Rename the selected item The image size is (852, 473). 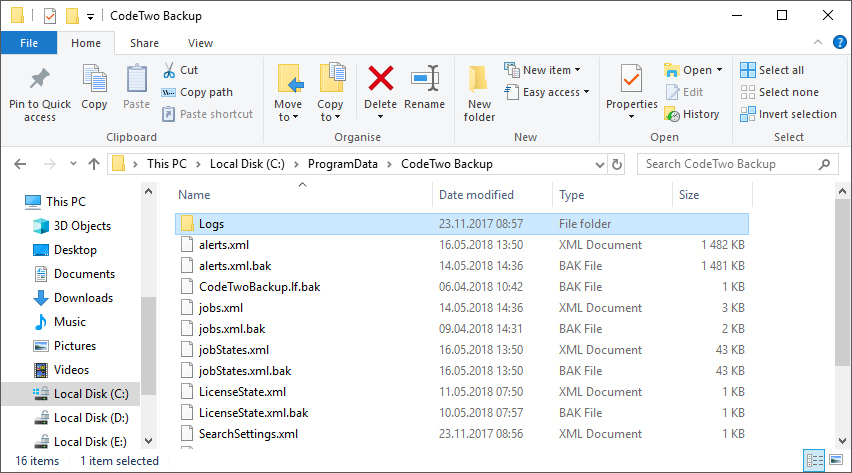click(424, 88)
